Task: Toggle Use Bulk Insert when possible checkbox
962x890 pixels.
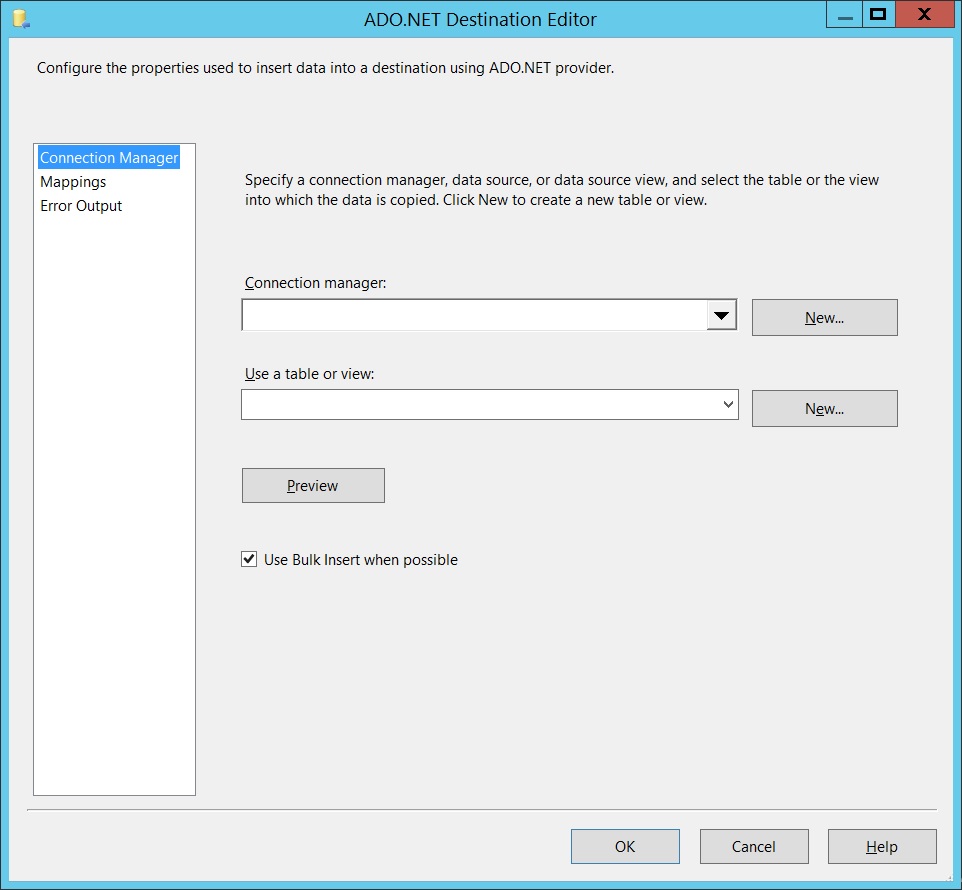Action: [249, 559]
